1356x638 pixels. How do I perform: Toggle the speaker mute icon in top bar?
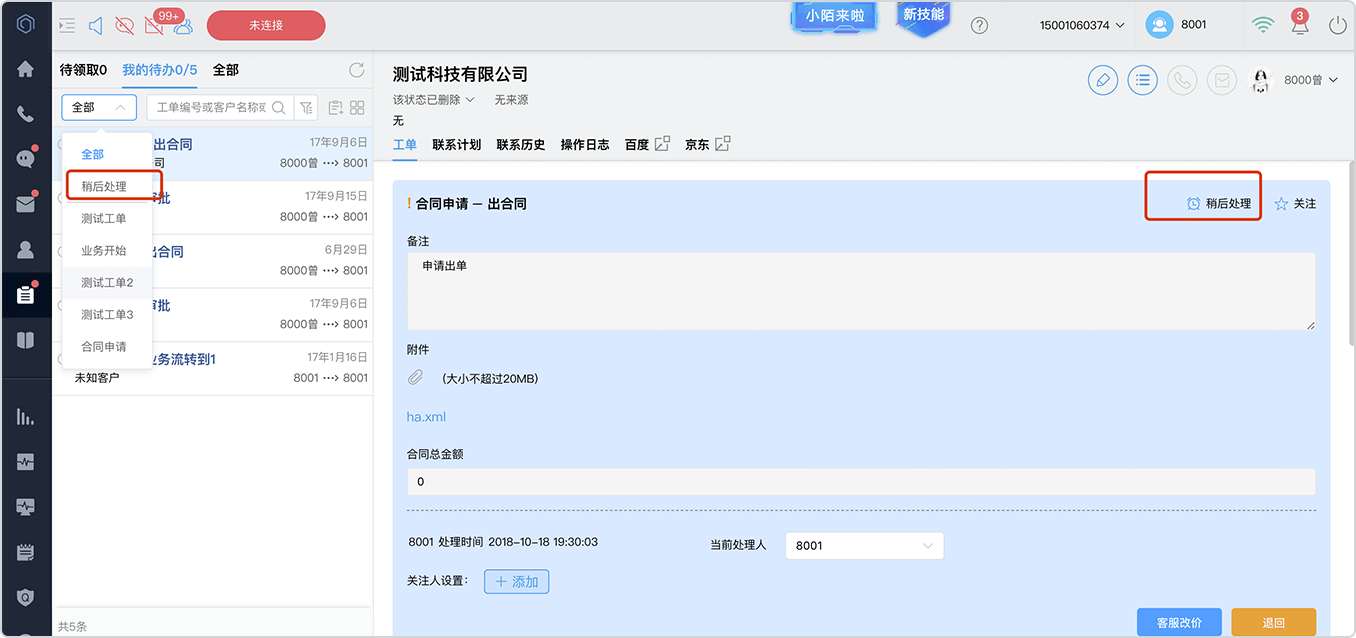[x=96, y=25]
